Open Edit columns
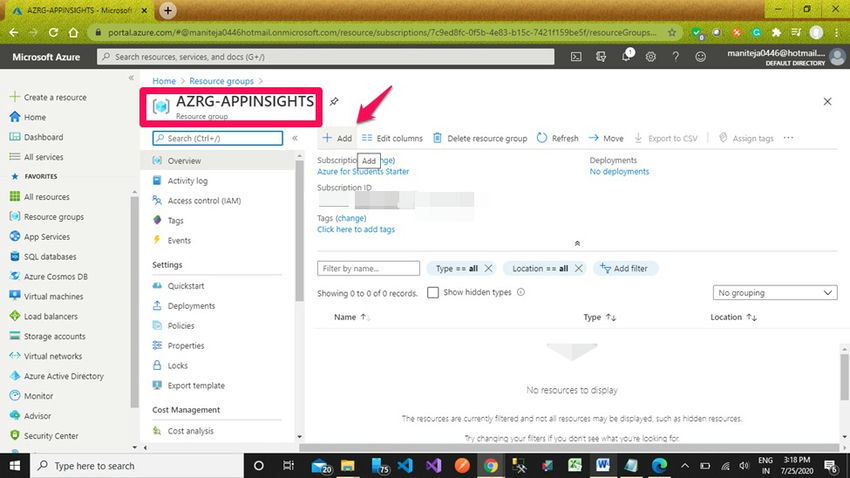The image size is (850, 478). tap(392, 138)
